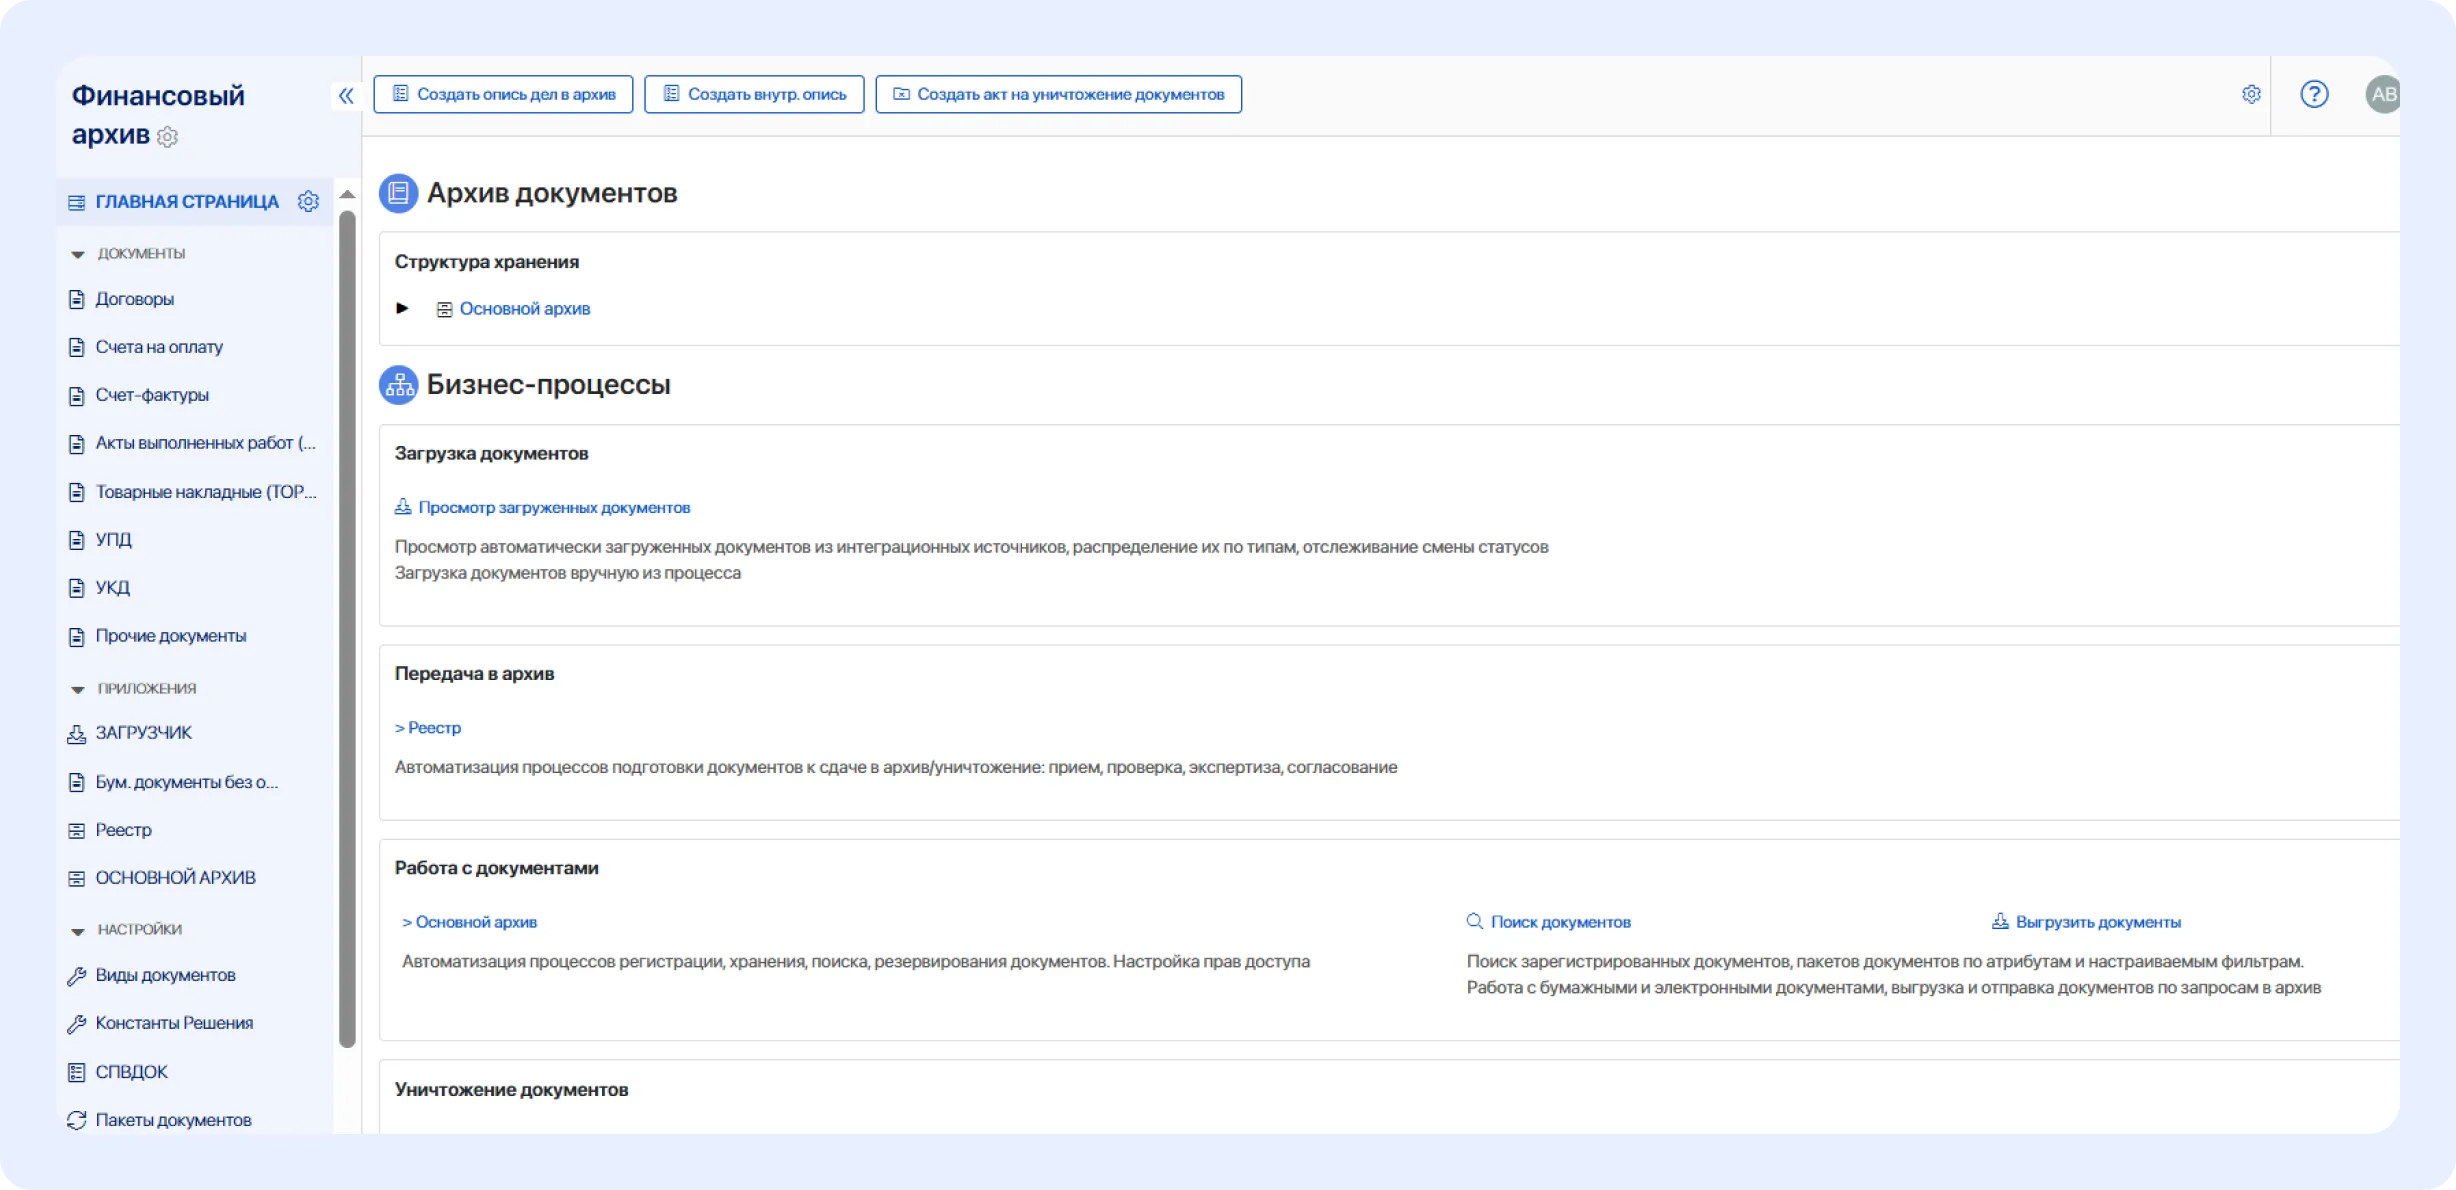The image size is (2456, 1190).
Task: Collapse the НАСТРОЙКИ sidebar section
Action: pos(78,930)
